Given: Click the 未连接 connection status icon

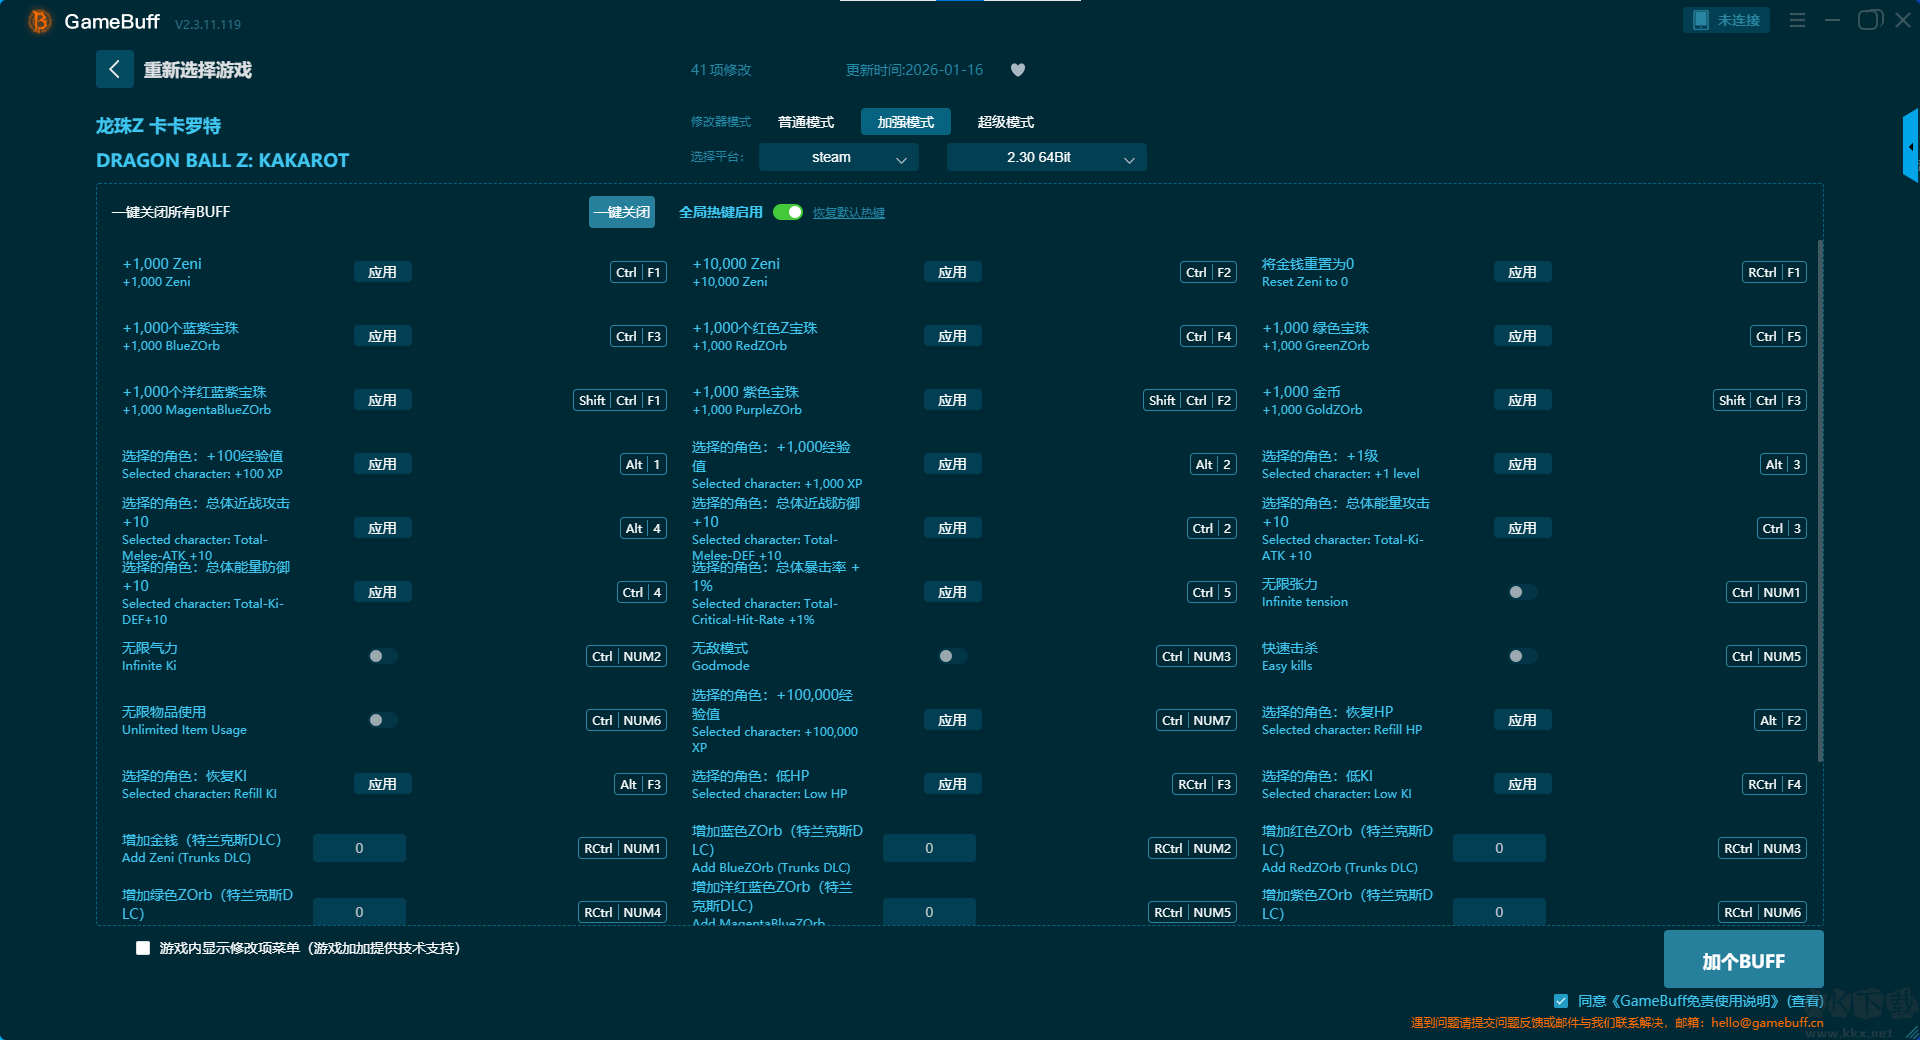Looking at the screenshot, I should coord(1726,20).
